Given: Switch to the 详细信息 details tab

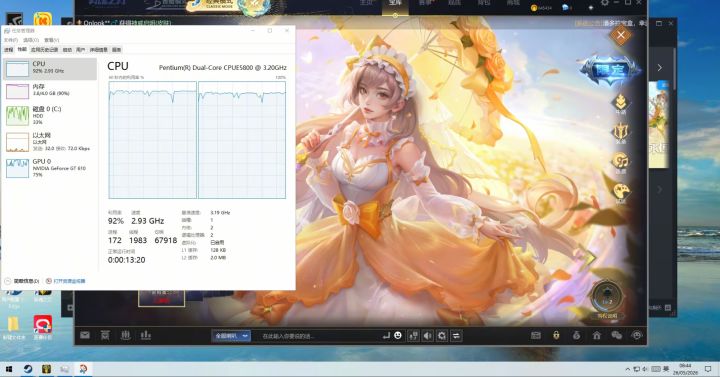Looking at the screenshot, I should pos(98,50).
